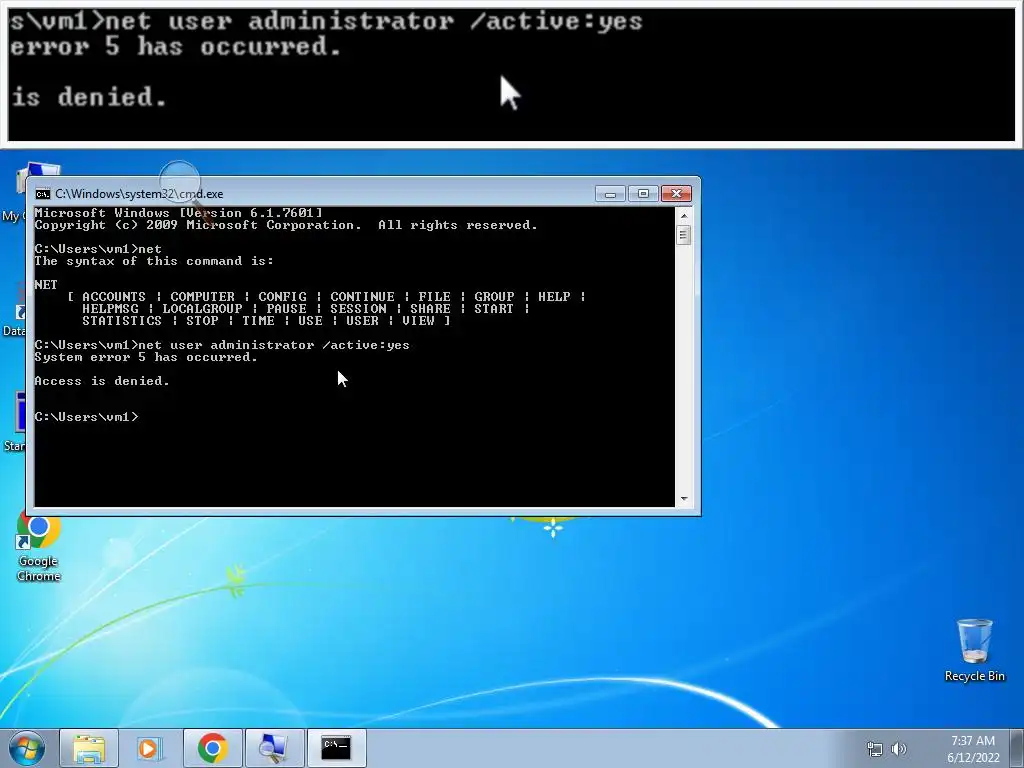The width and height of the screenshot is (1024, 768).
Task: Maximize the cmd.exe window
Action: click(x=643, y=194)
